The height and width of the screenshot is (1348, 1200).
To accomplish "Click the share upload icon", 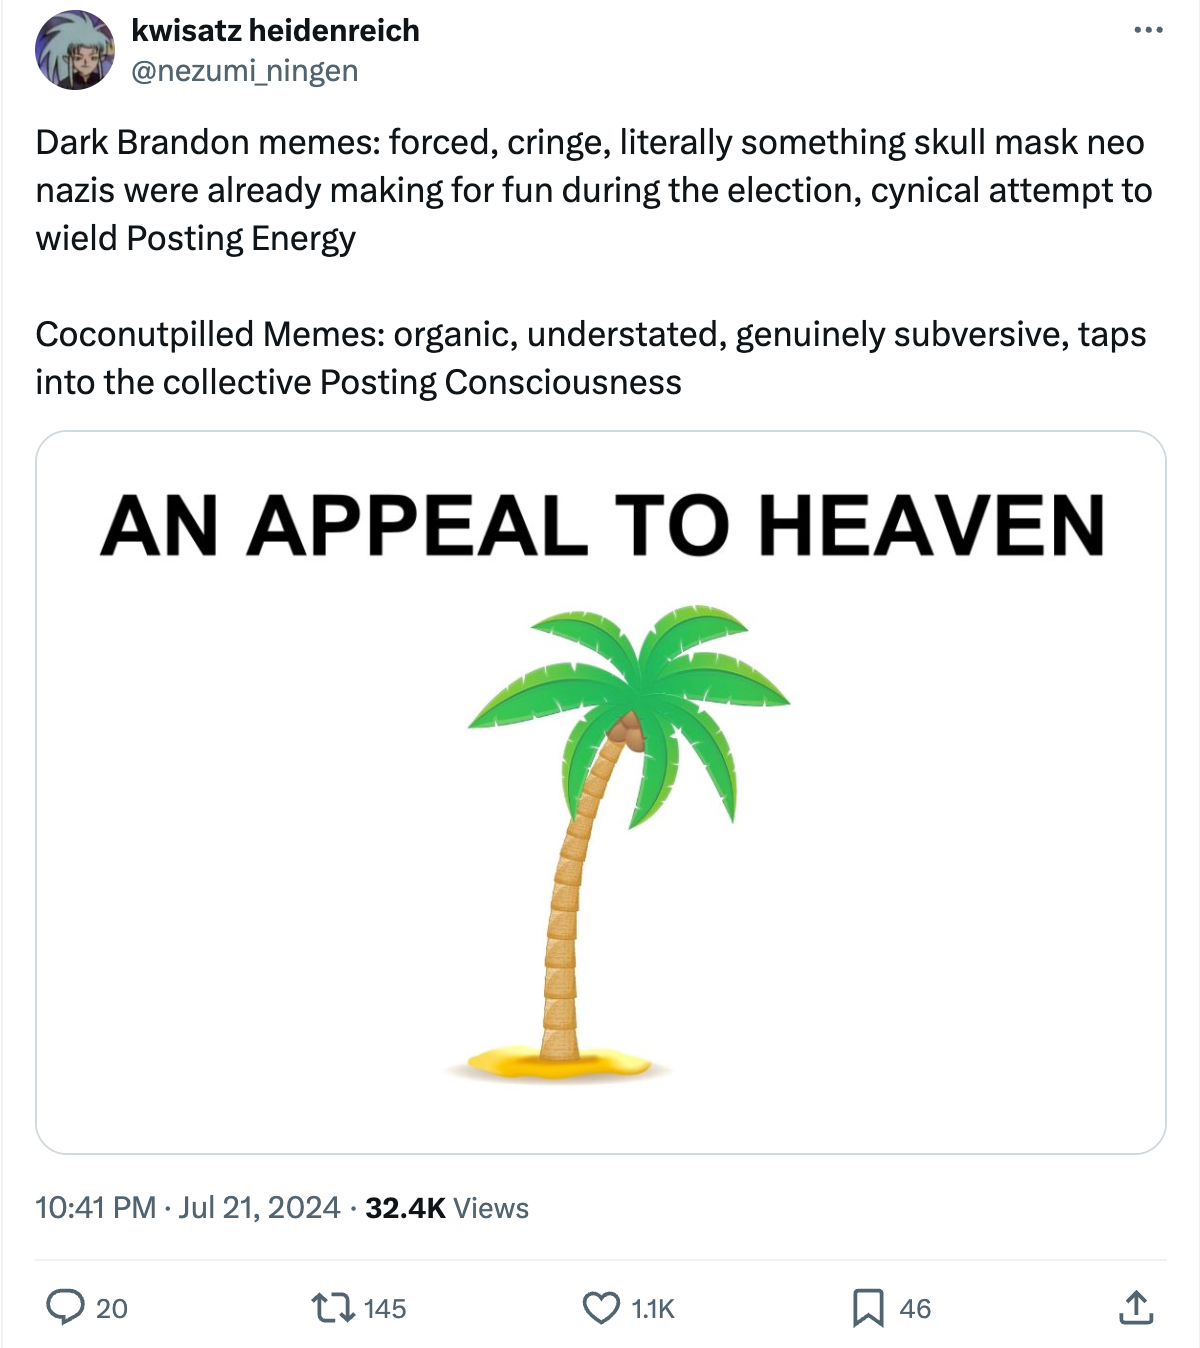I will 1136,1307.
